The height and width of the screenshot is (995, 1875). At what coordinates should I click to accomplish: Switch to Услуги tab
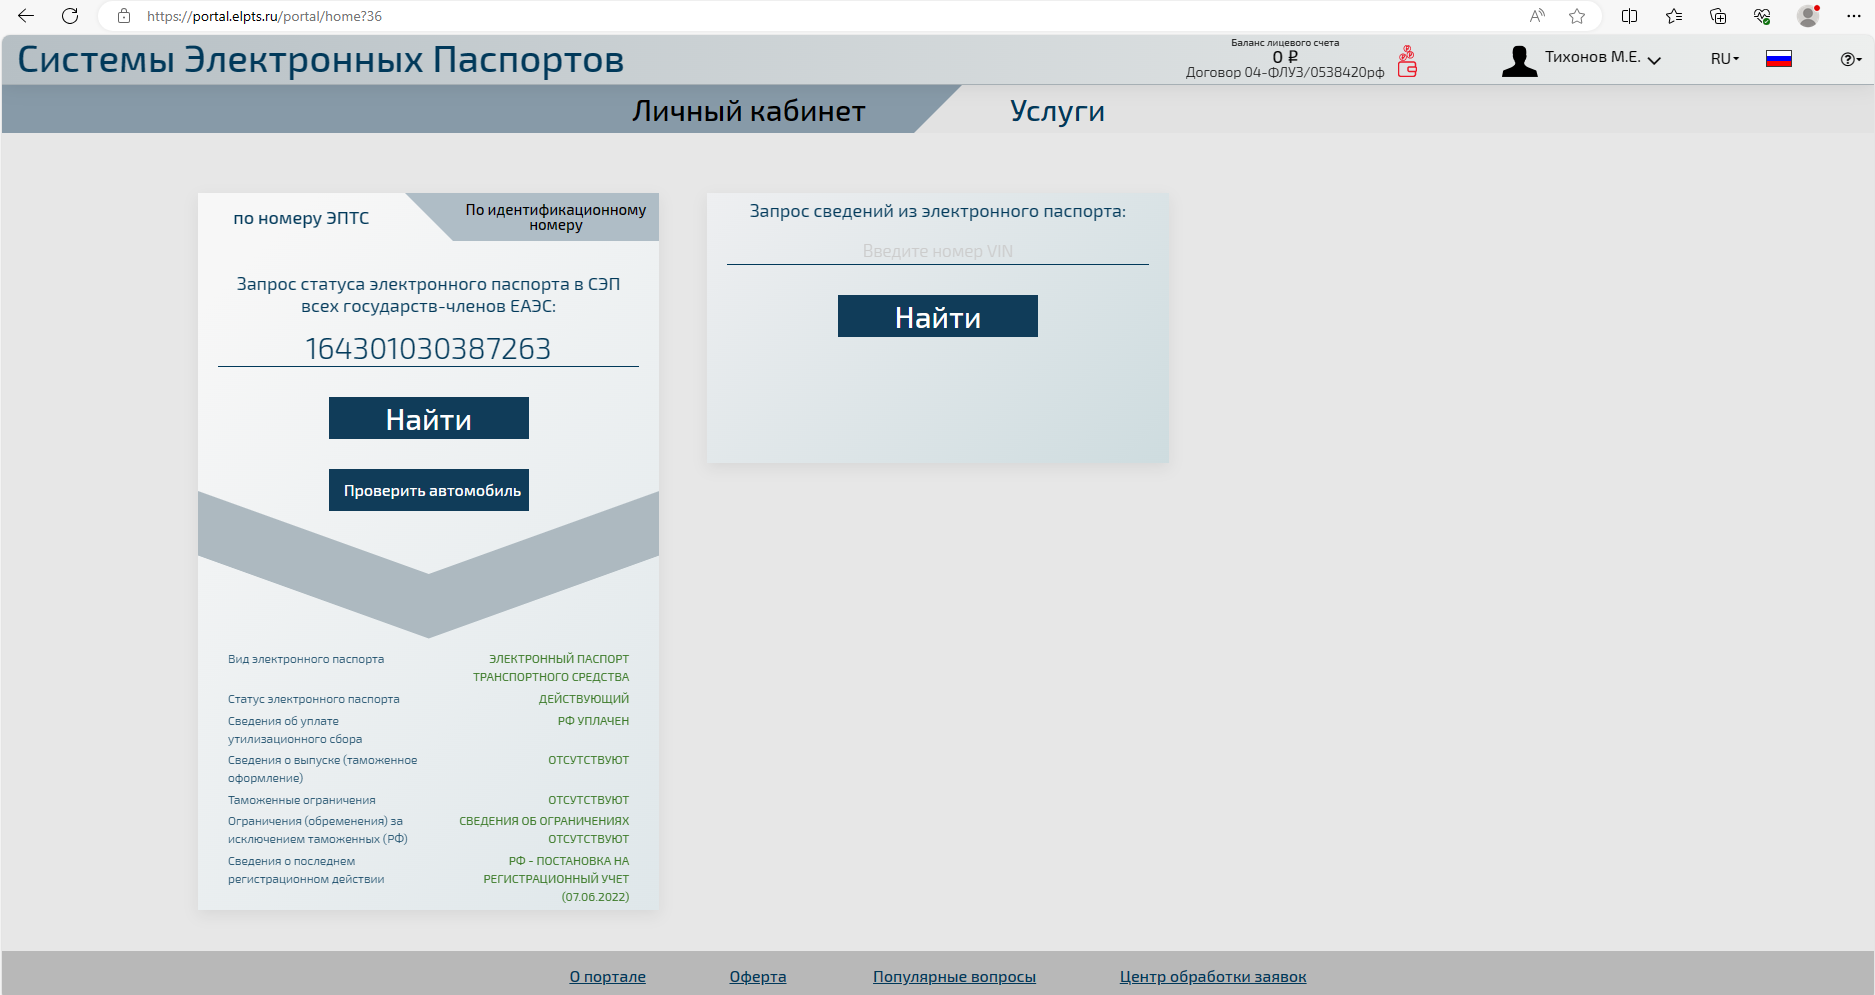(1057, 110)
